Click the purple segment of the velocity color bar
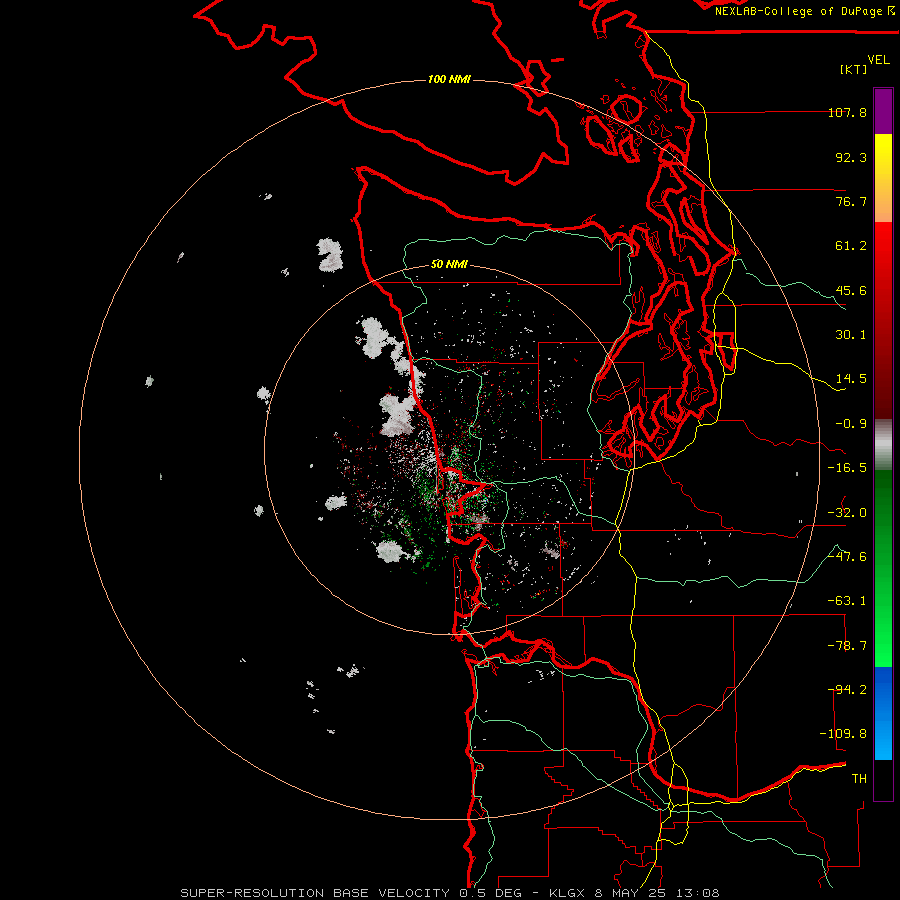This screenshot has width=900, height=900. (x=883, y=112)
